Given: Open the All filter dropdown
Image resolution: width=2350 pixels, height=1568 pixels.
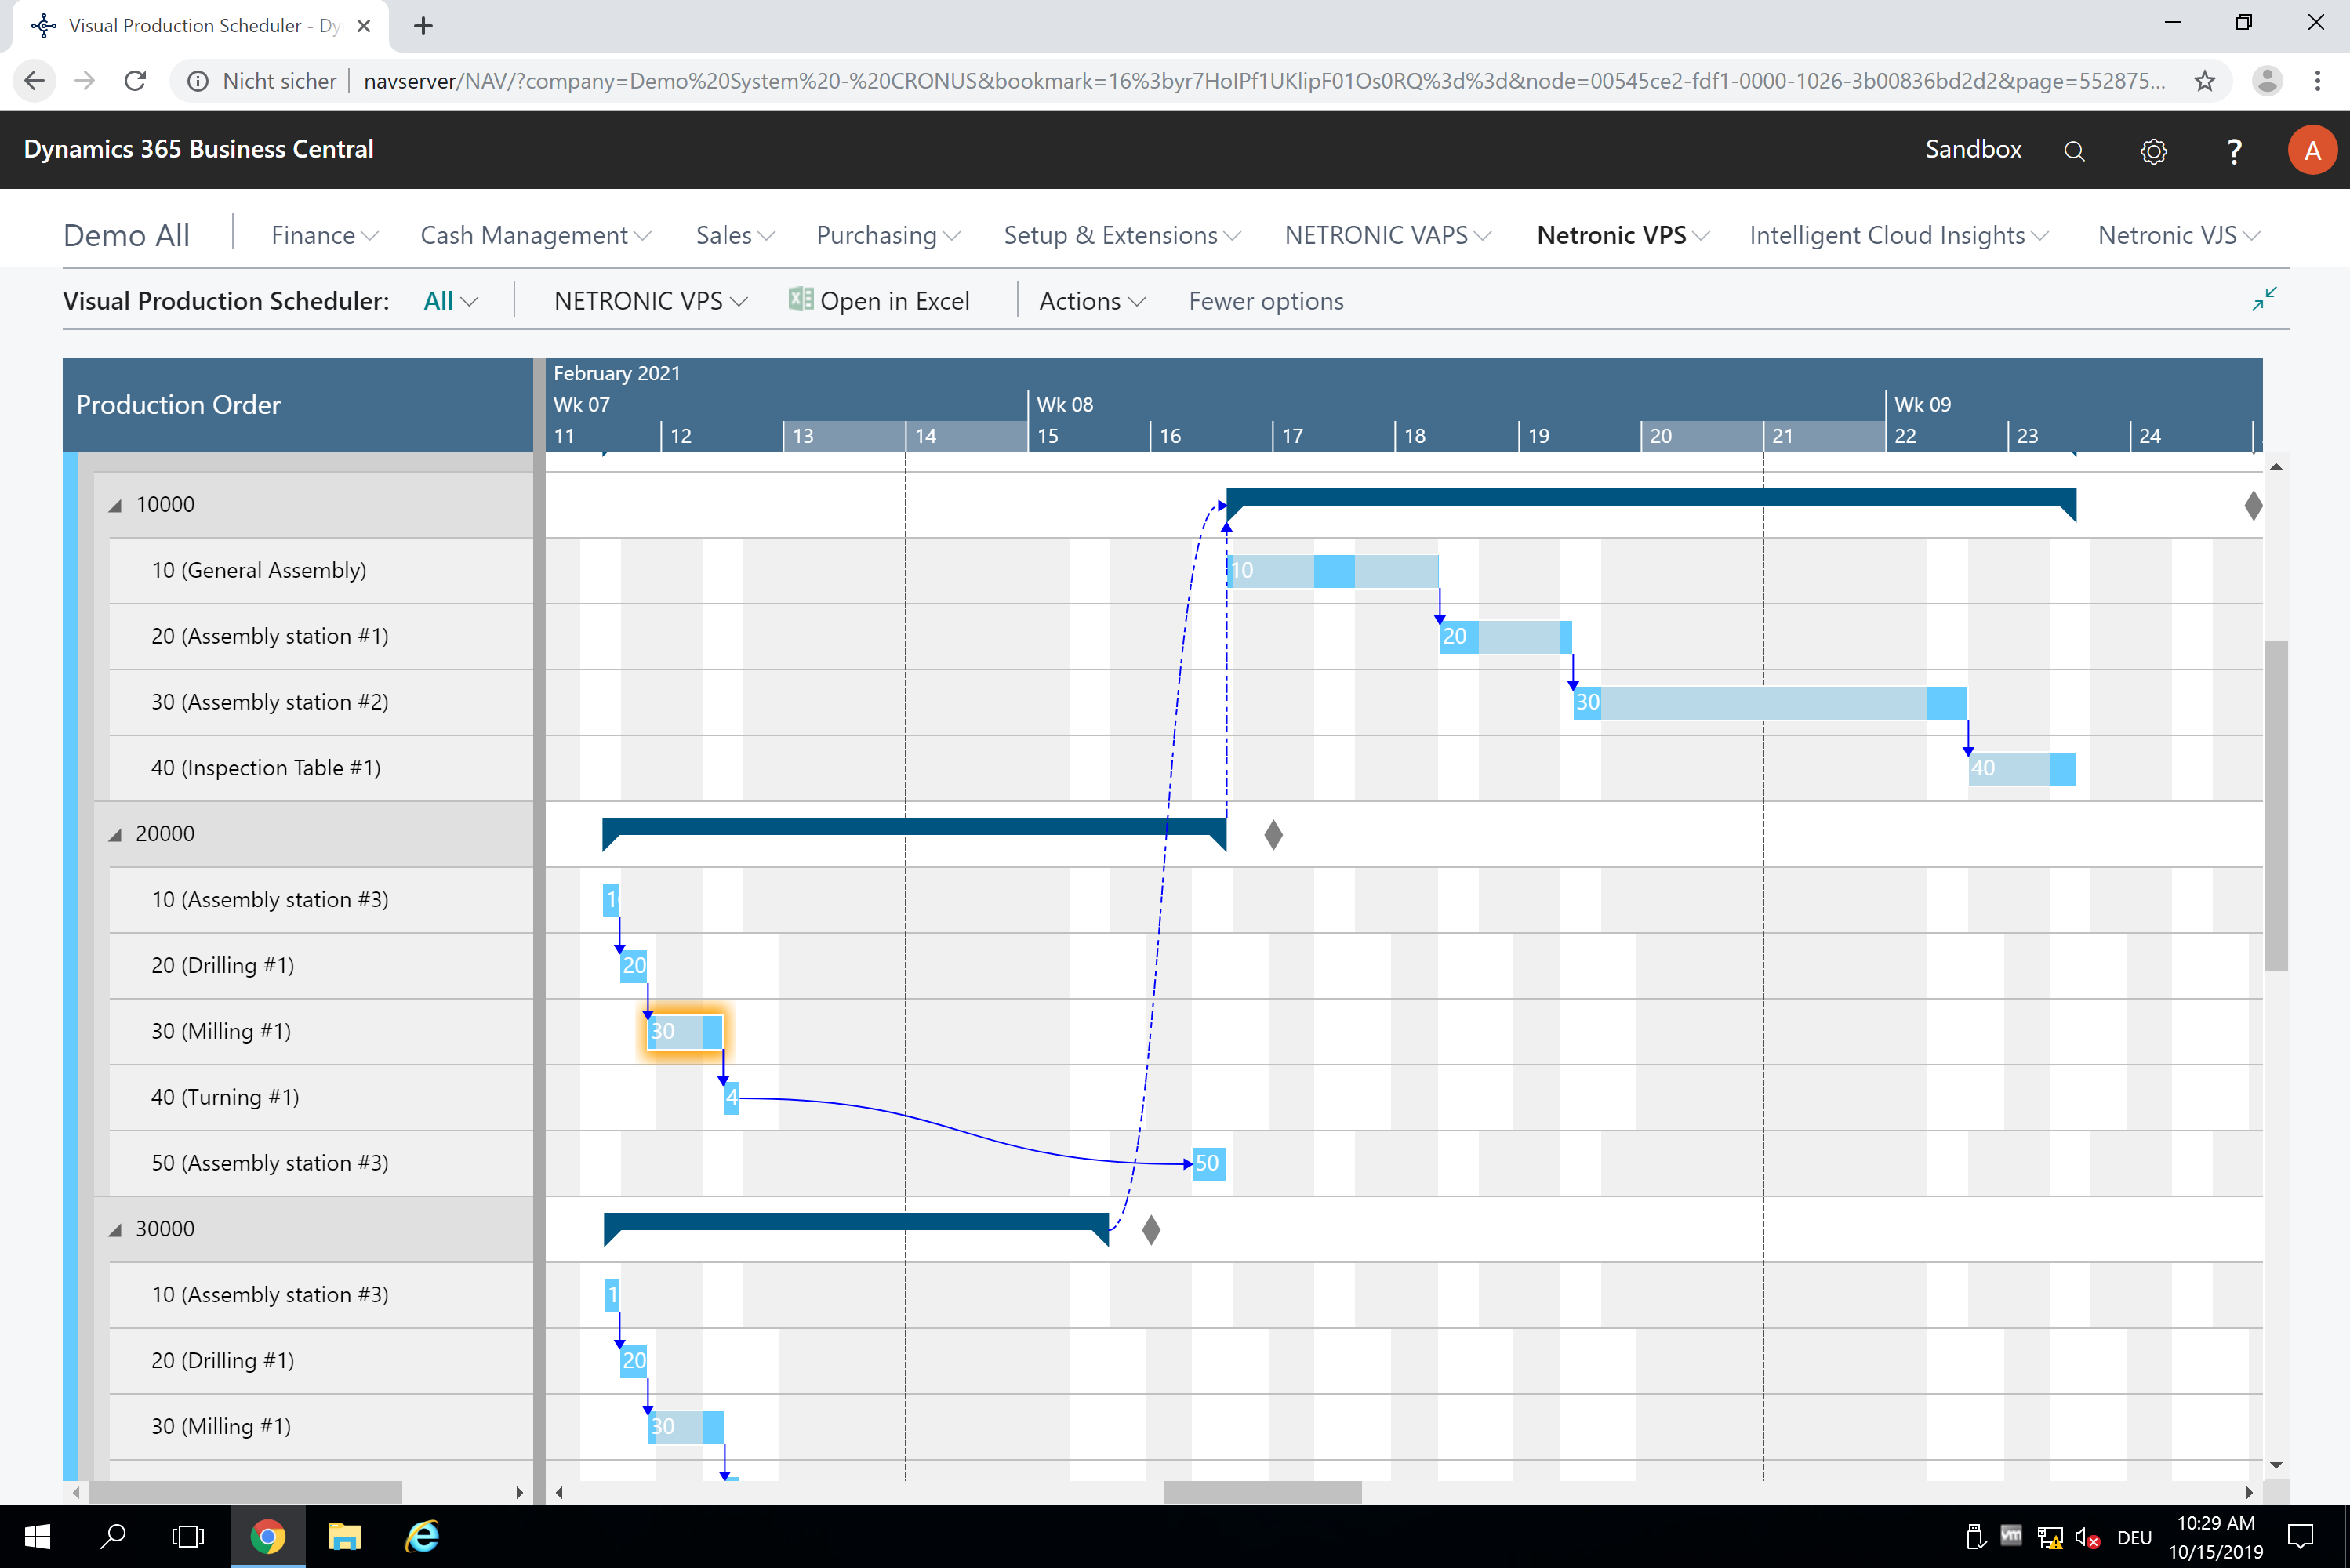Looking at the screenshot, I should 449,300.
